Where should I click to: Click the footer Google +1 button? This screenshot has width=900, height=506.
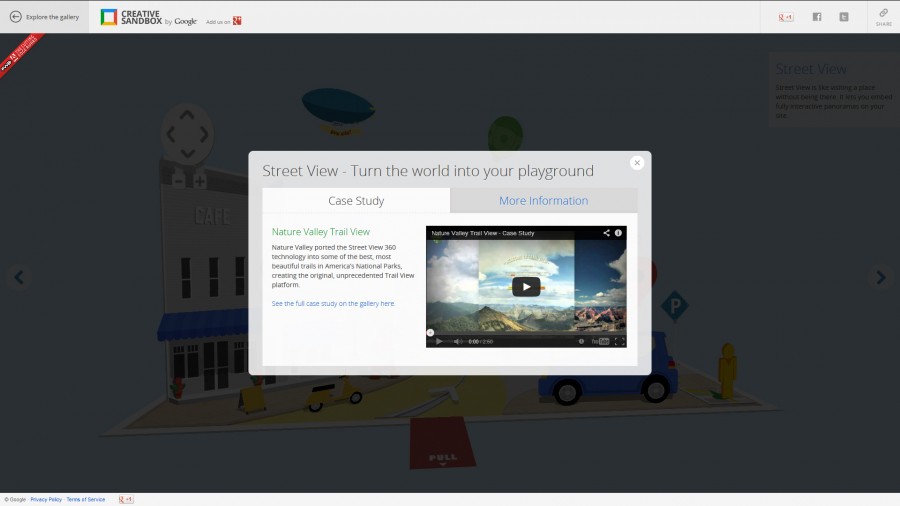point(126,500)
